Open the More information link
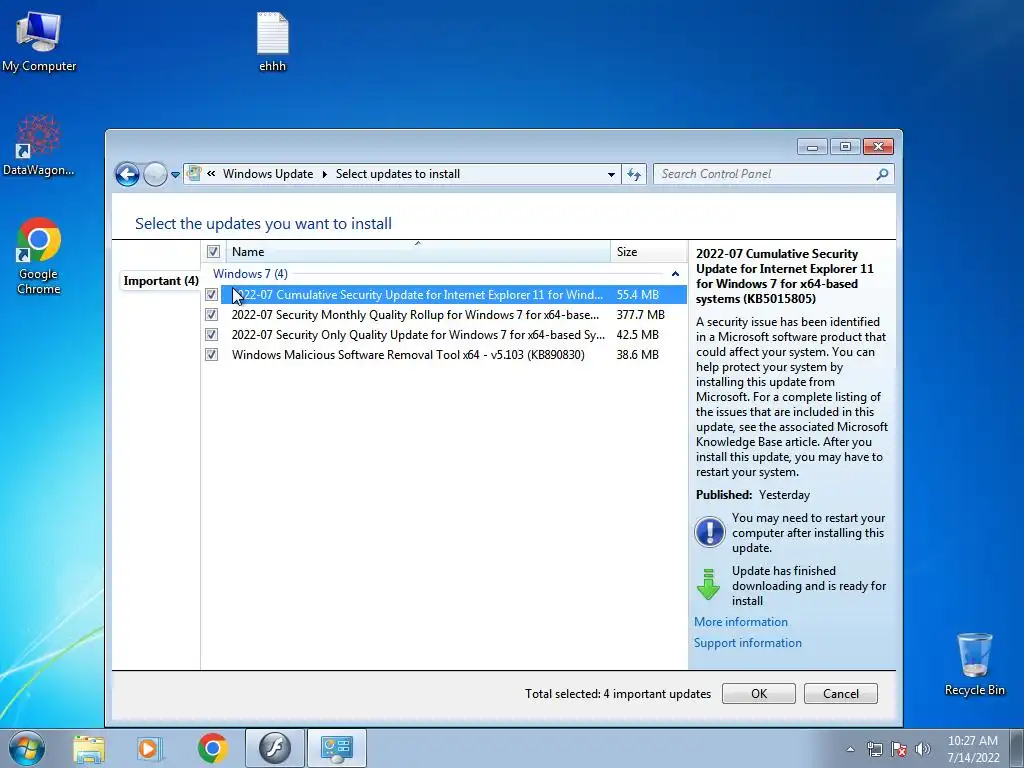 click(x=741, y=622)
